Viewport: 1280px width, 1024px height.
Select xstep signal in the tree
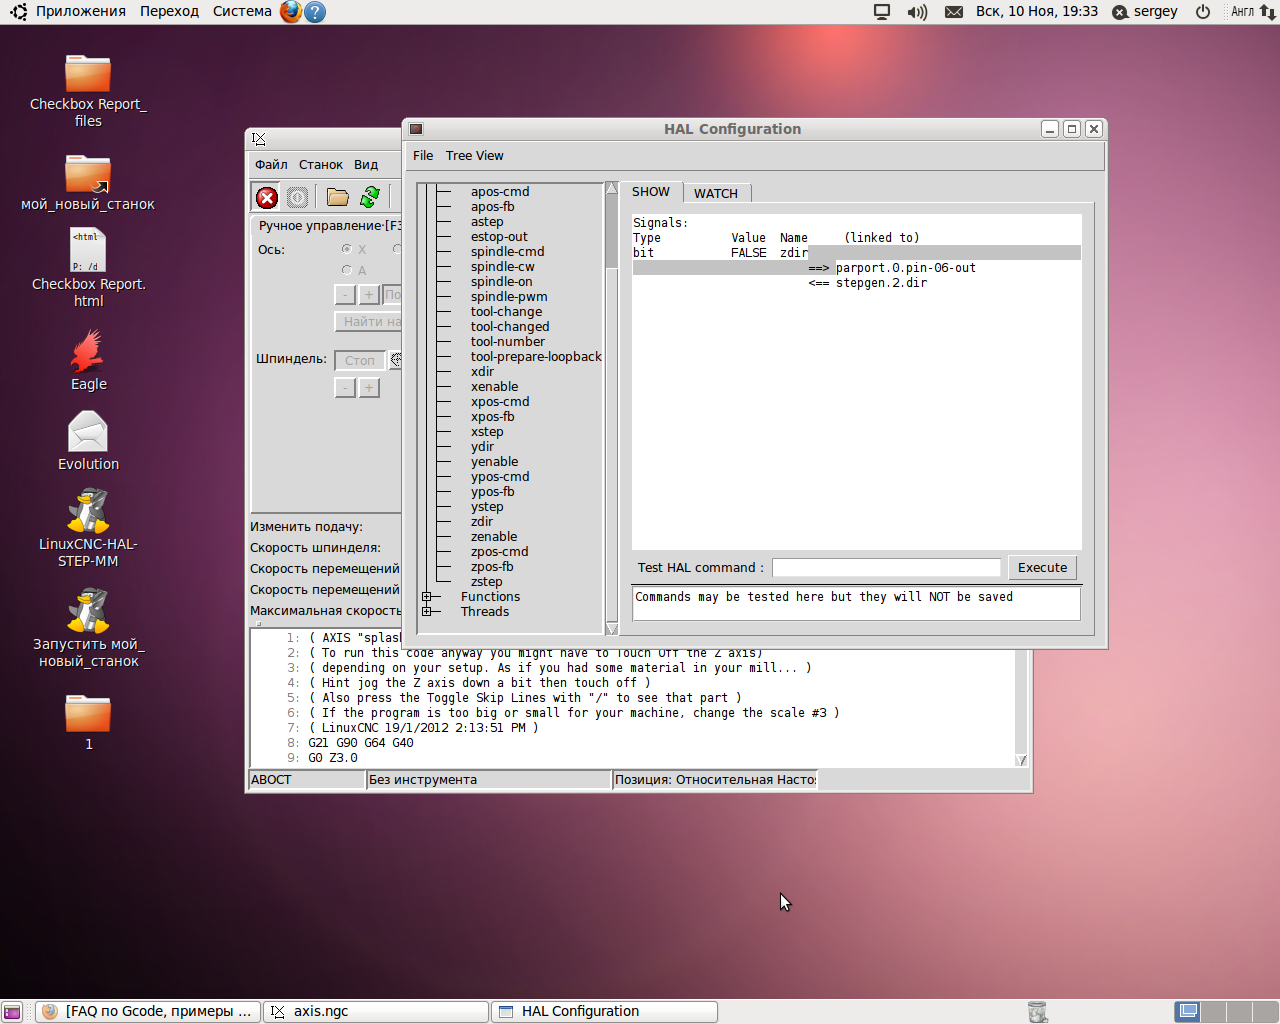[x=487, y=432]
